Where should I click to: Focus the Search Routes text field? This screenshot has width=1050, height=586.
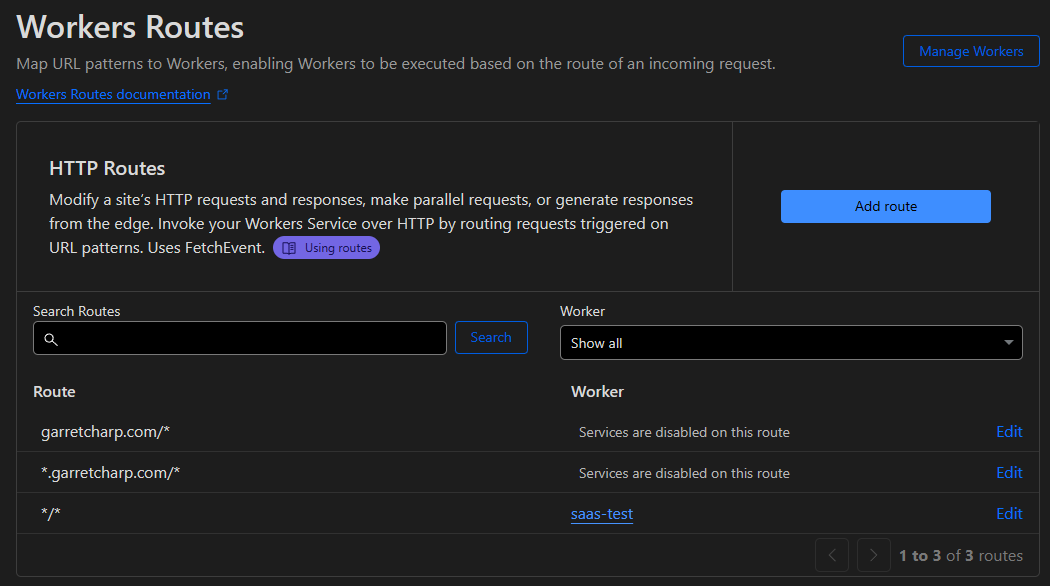pyautogui.click(x=250, y=339)
